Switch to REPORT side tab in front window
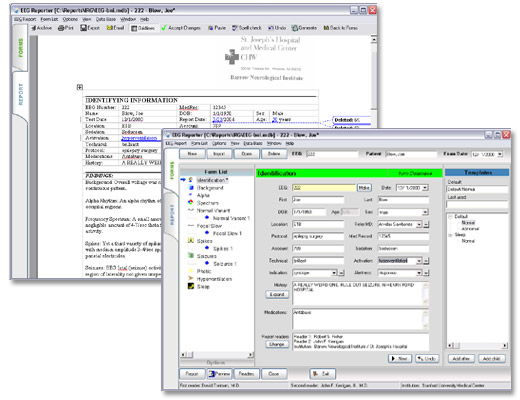Viewport: 520px width, 400px height. coord(172,215)
